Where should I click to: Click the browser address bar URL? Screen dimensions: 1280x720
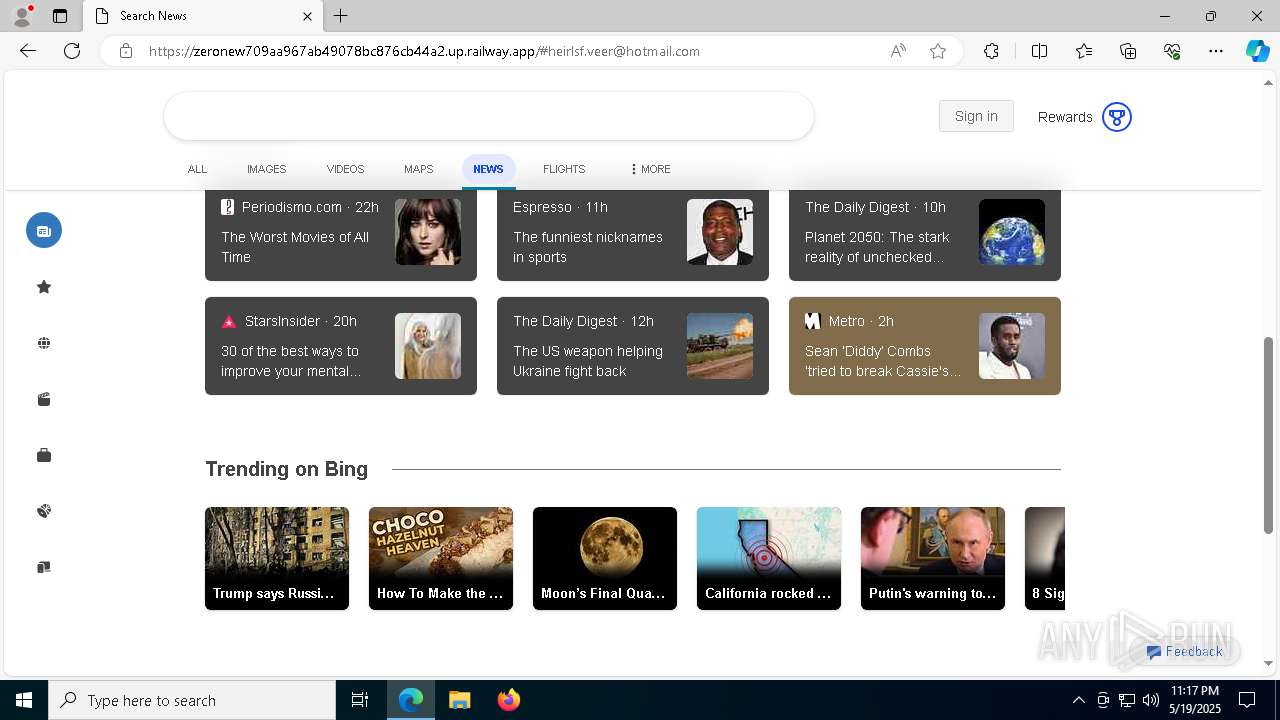pos(424,51)
